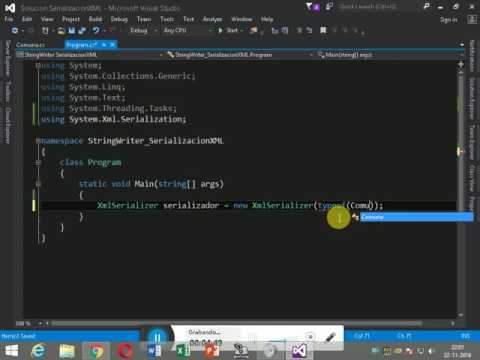Screen dimensions: 480x360
Task: Collapse the Main method block
Action: (x=38, y=184)
